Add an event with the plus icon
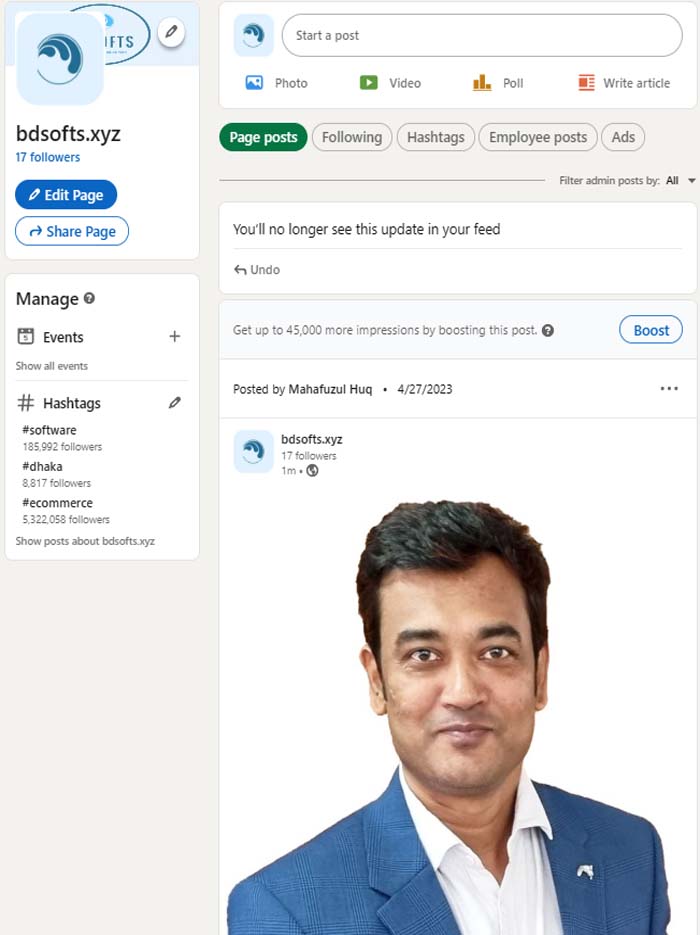 click(x=174, y=338)
